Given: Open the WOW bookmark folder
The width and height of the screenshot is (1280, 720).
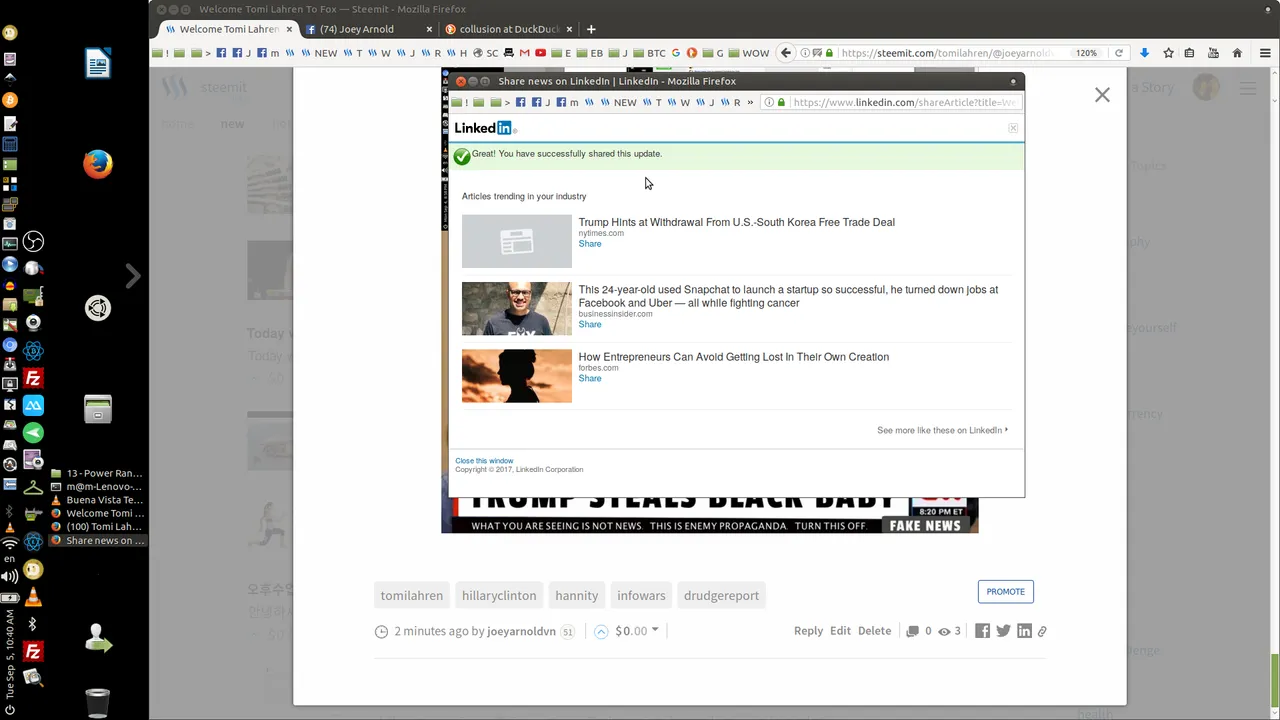Looking at the screenshot, I should (748, 53).
